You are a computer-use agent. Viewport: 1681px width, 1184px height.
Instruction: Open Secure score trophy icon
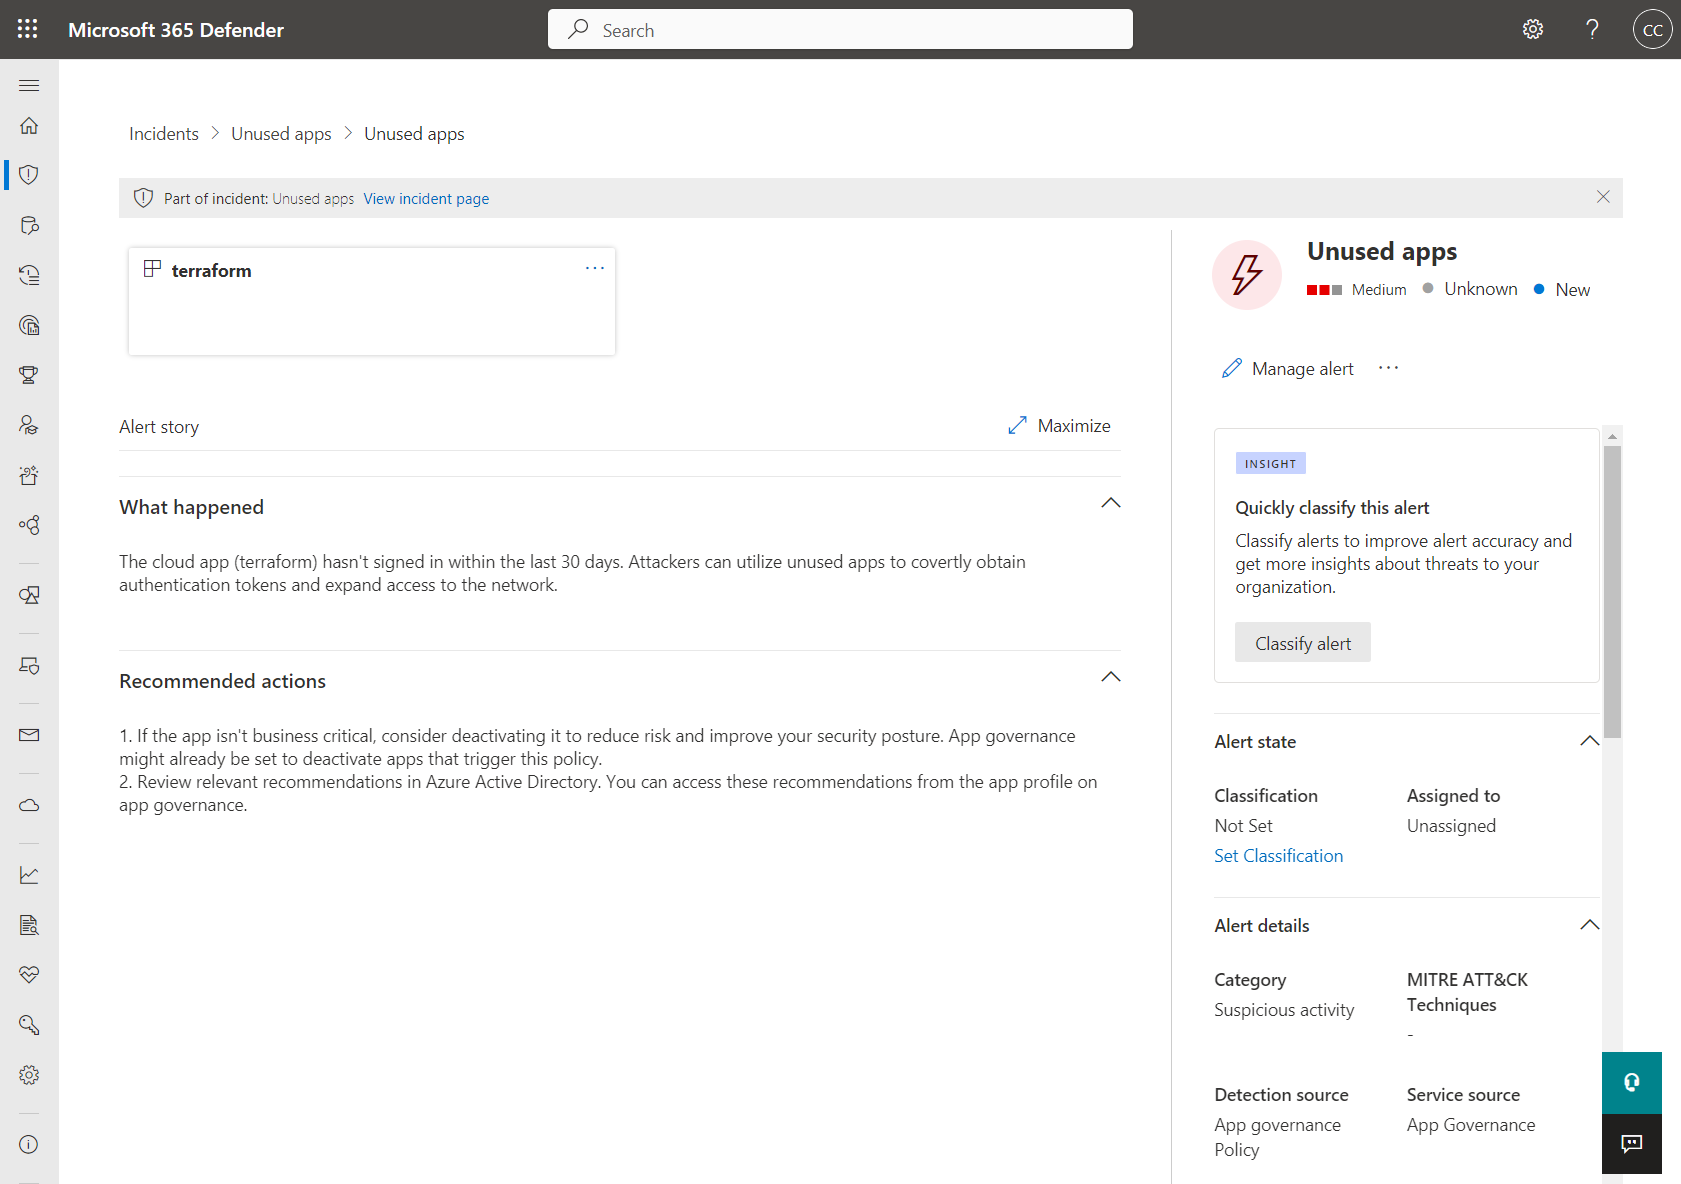(x=29, y=375)
